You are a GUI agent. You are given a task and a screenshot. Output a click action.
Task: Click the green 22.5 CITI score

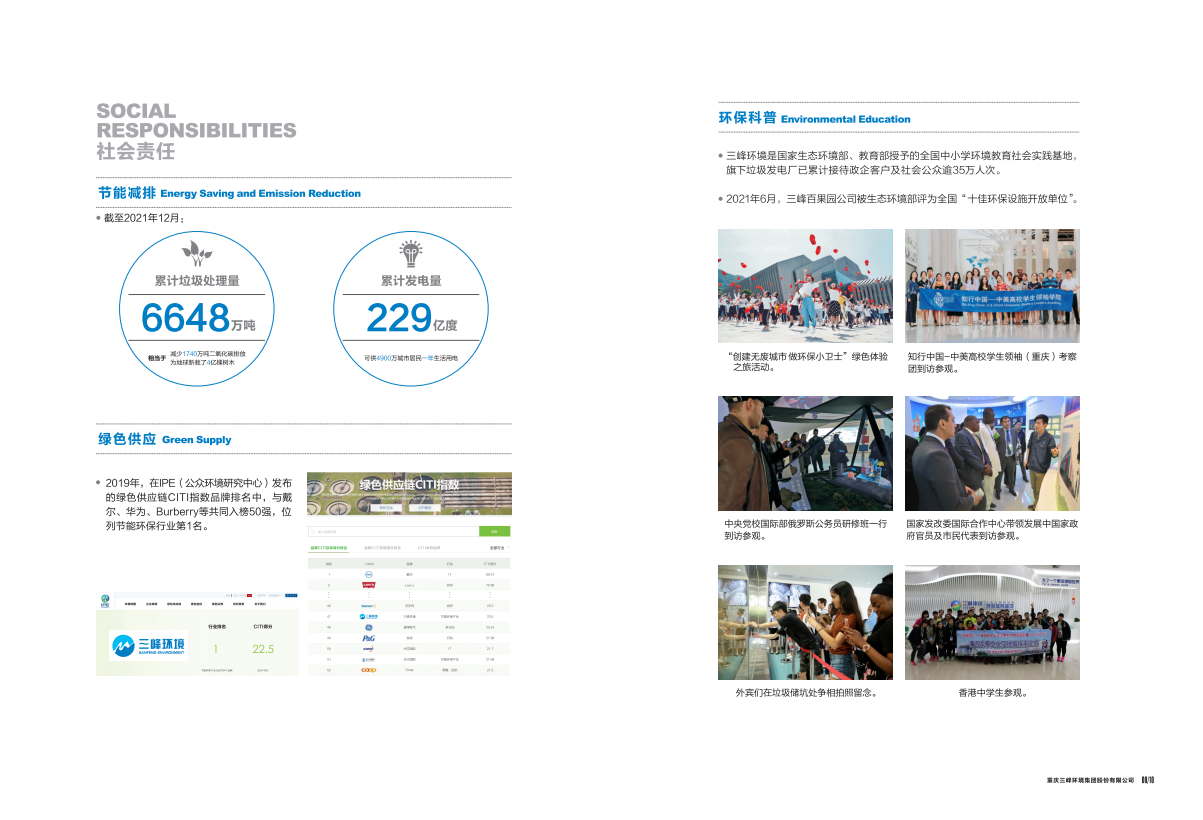(263, 649)
